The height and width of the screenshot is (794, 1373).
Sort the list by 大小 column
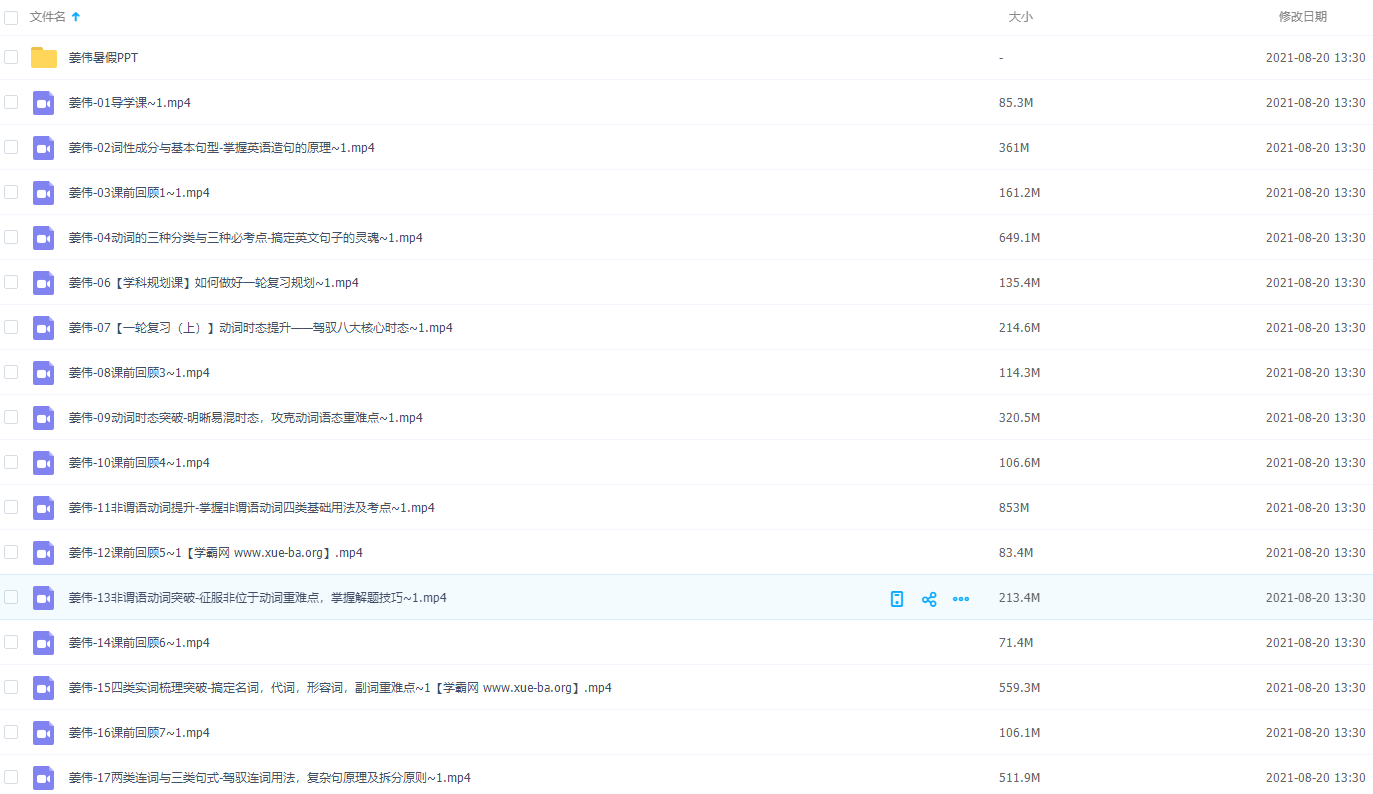point(1020,17)
